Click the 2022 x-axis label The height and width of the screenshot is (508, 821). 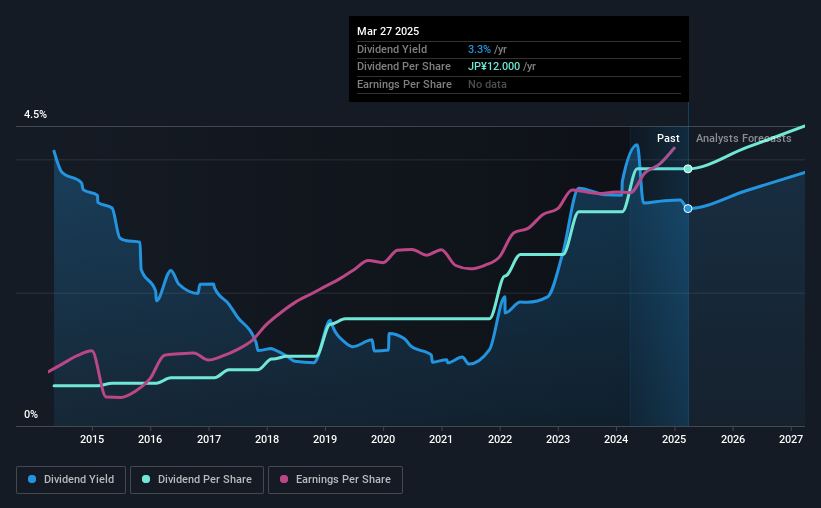pyautogui.click(x=500, y=439)
